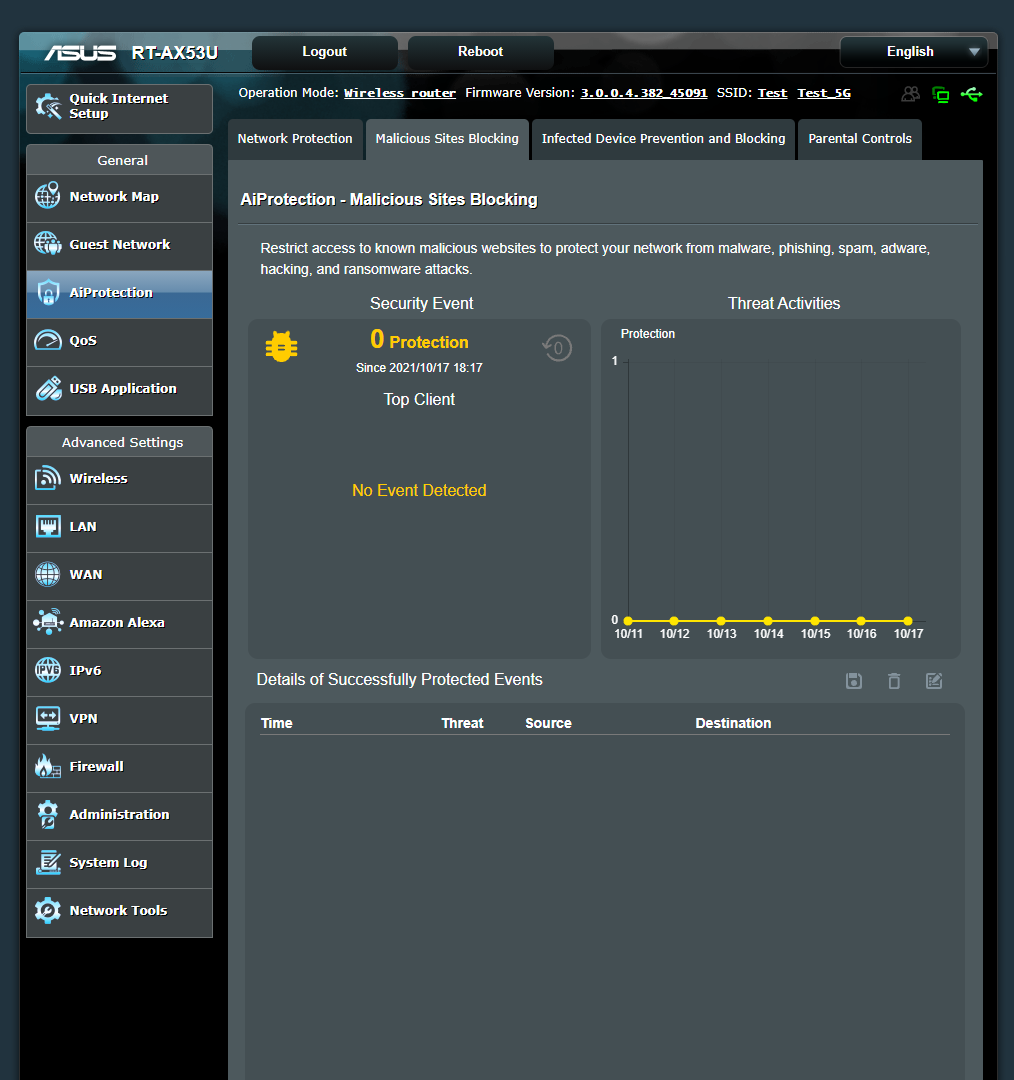Click the WAN globe icon

coord(48,574)
